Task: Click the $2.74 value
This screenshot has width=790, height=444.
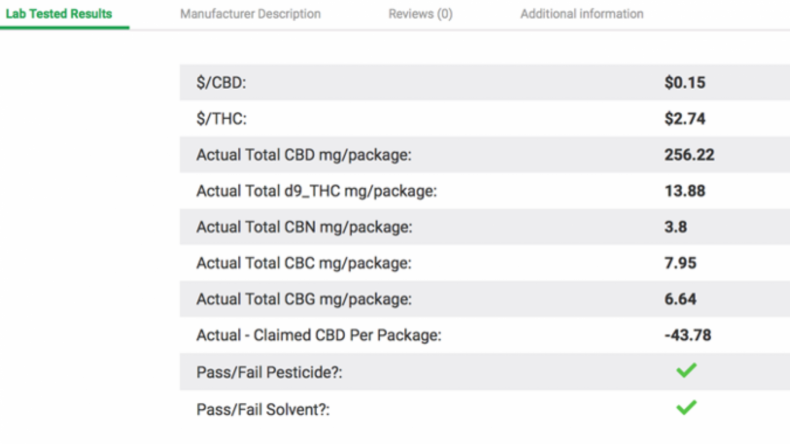Action: pyautogui.click(x=685, y=119)
